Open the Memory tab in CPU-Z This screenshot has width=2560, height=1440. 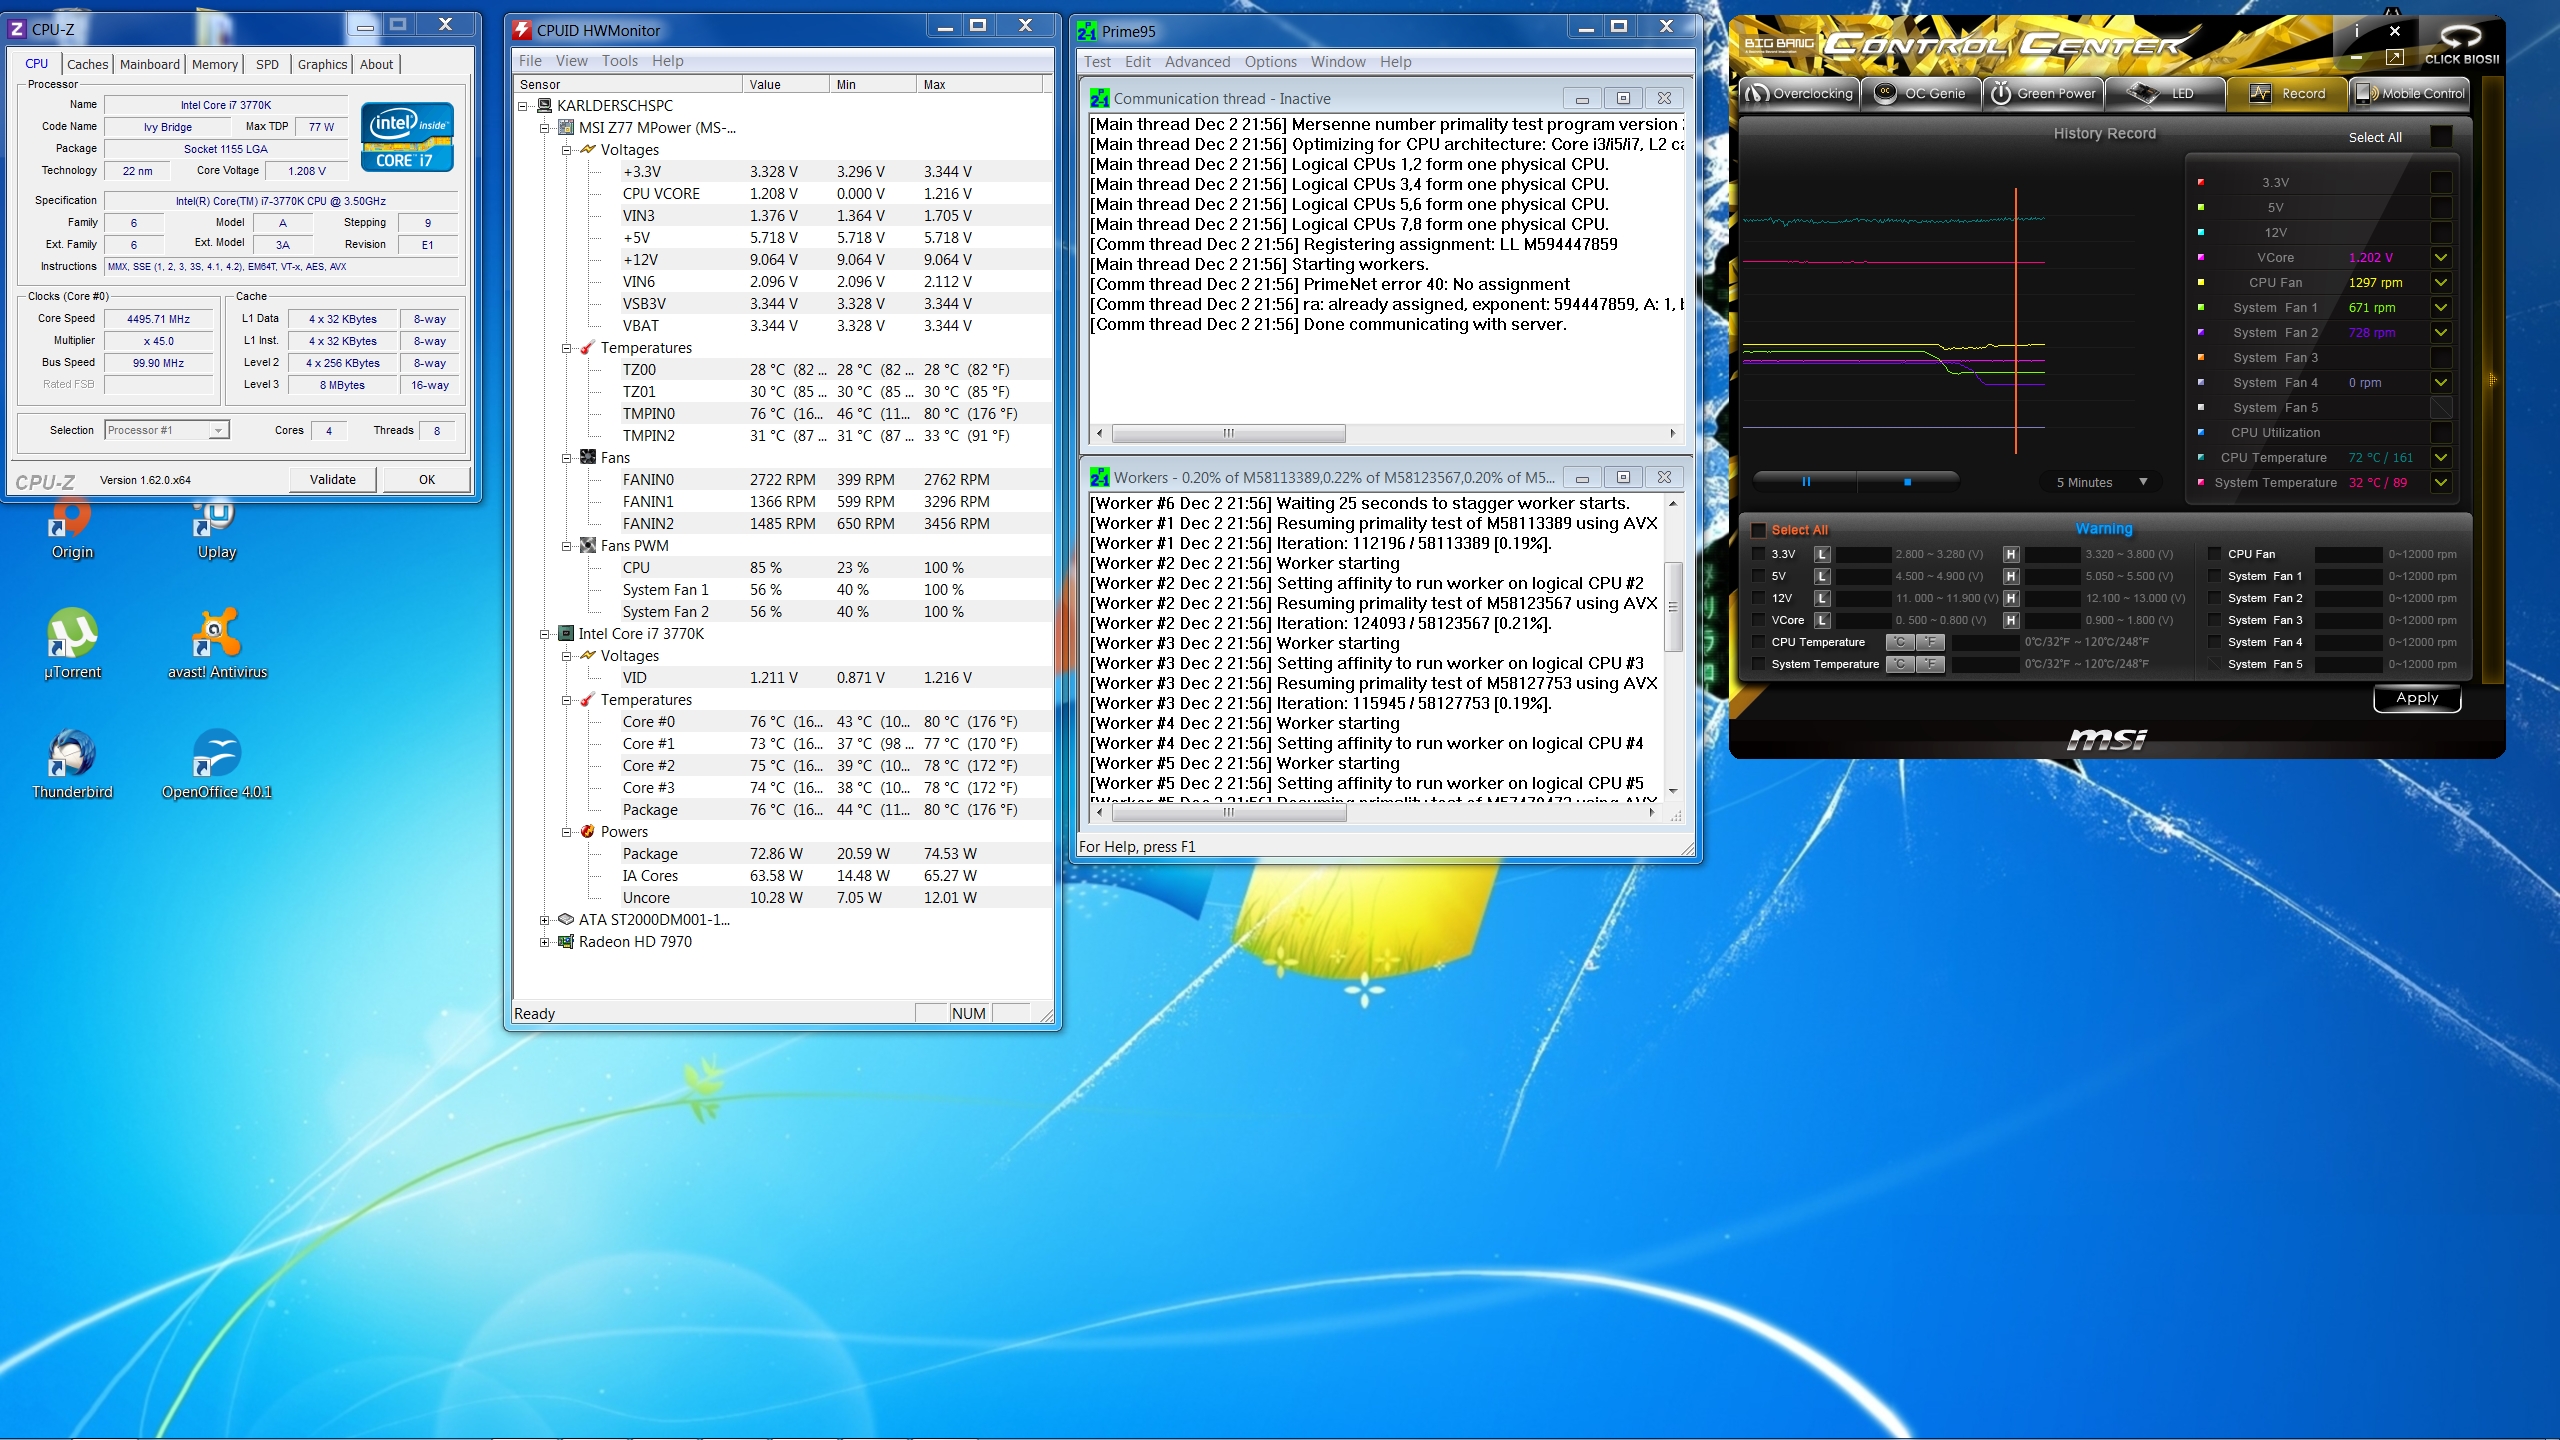tap(215, 64)
